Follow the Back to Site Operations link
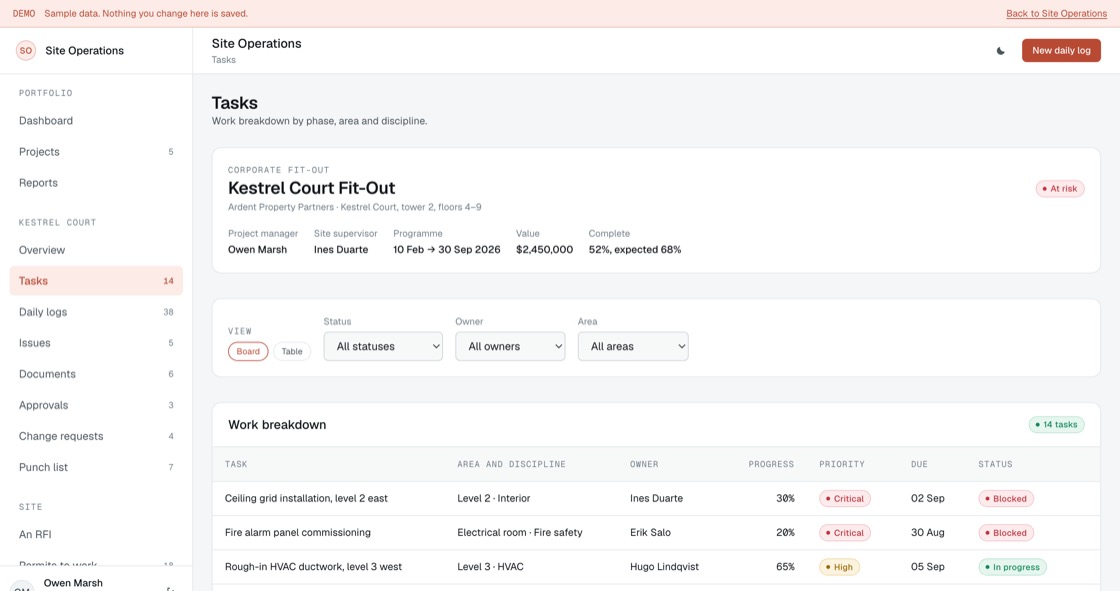Viewport: 1120px width, 591px height. point(1056,14)
